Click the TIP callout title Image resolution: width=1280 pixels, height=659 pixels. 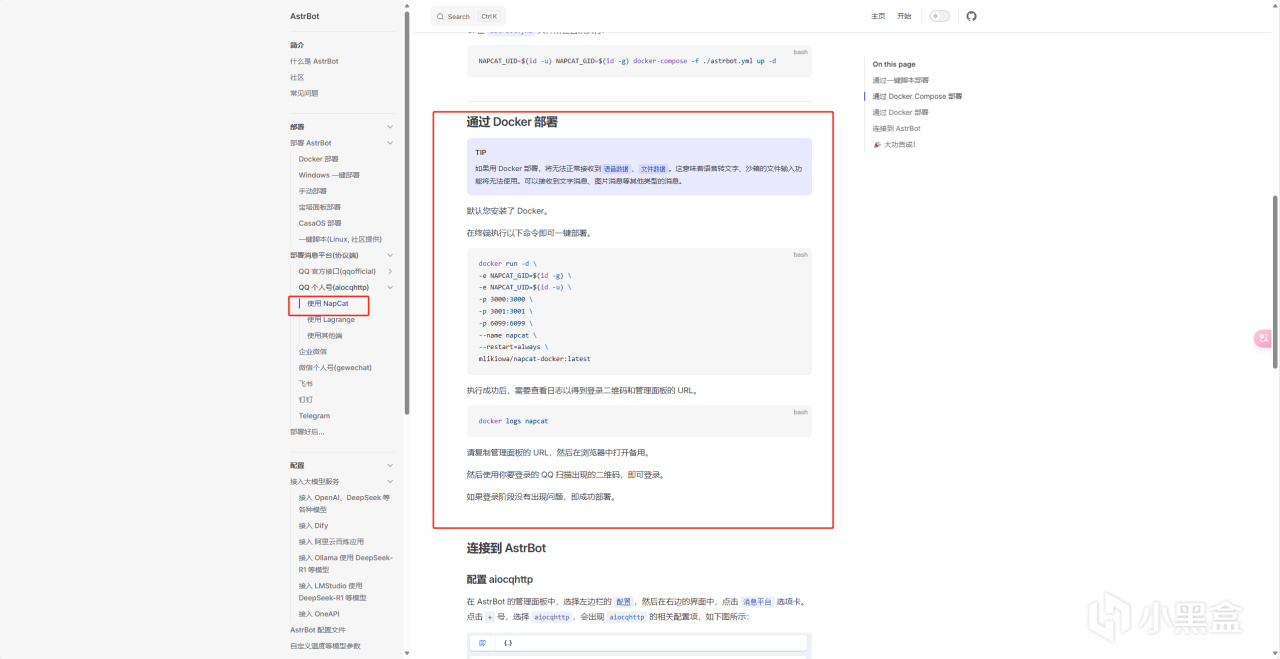[x=481, y=152]
